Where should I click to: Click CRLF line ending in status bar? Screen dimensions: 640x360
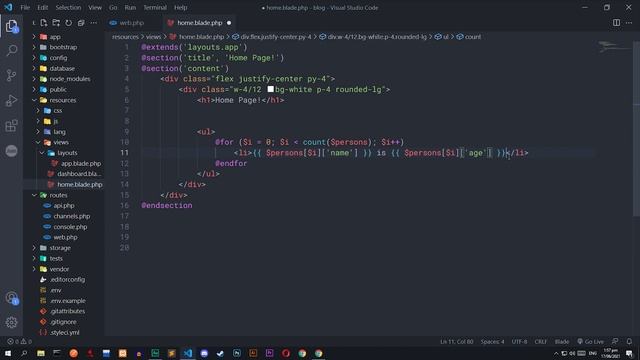pyautogui.click(x=540, y=342)
